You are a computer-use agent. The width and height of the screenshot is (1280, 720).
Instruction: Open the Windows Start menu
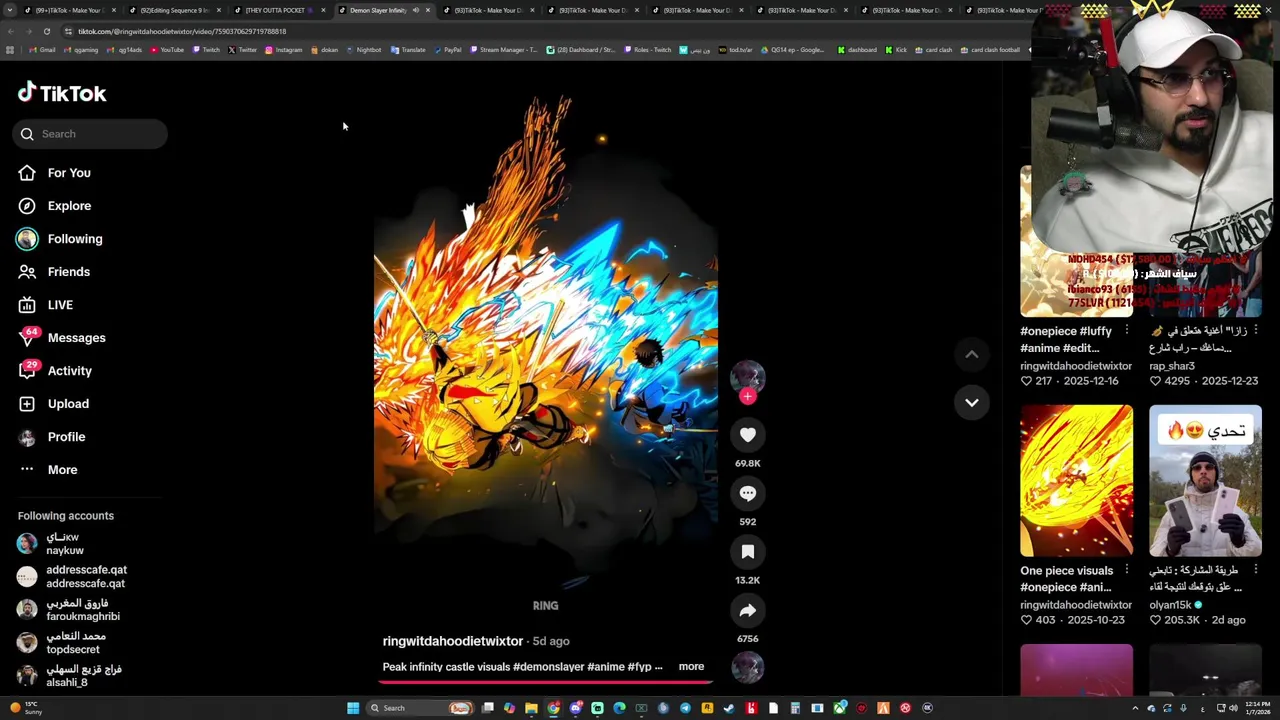353,708
